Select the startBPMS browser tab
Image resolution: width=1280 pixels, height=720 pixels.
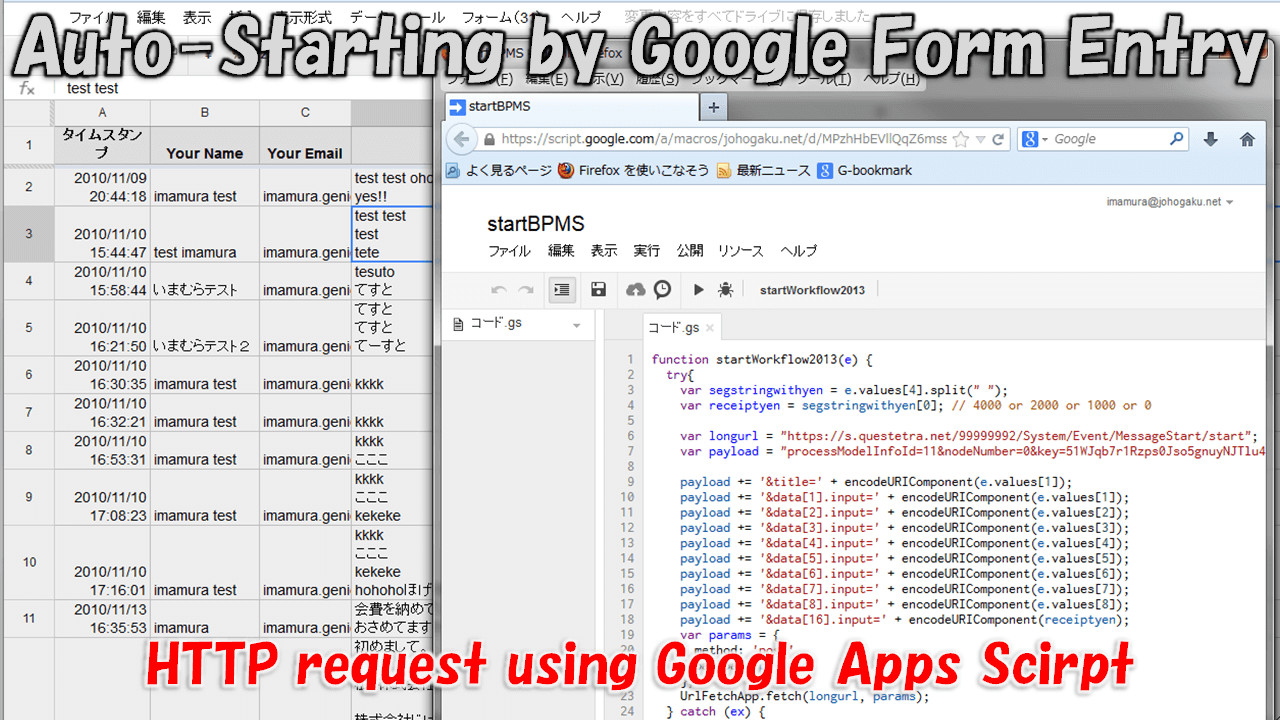click(x=571, y=107)
